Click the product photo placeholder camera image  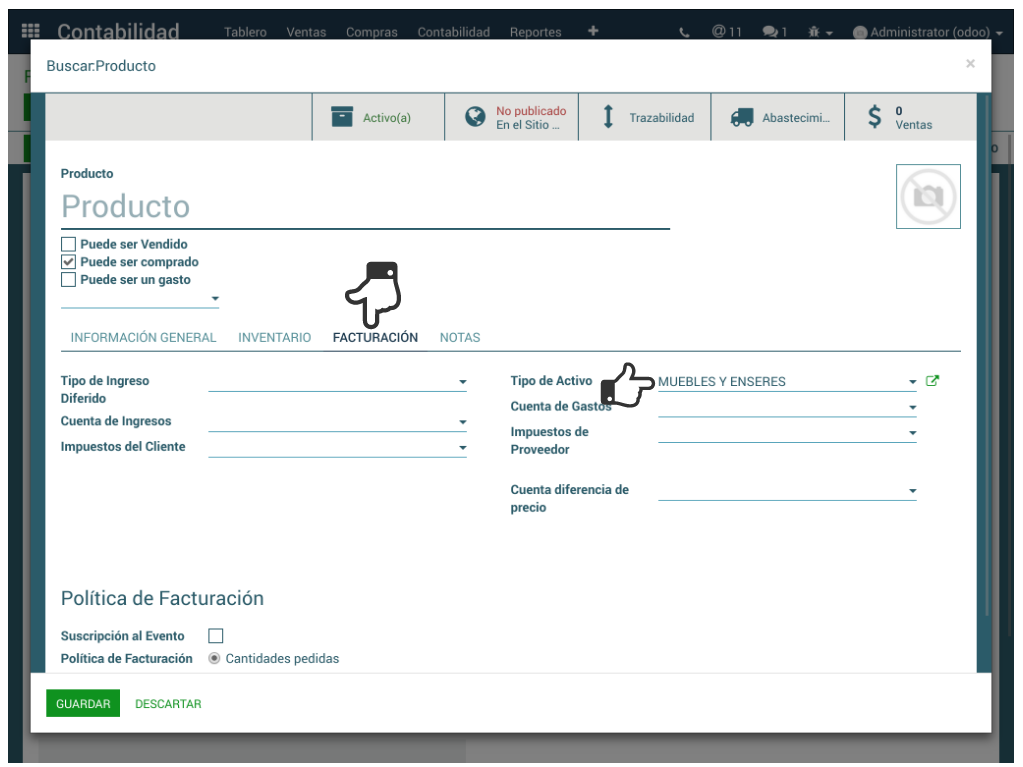point(928,197)
